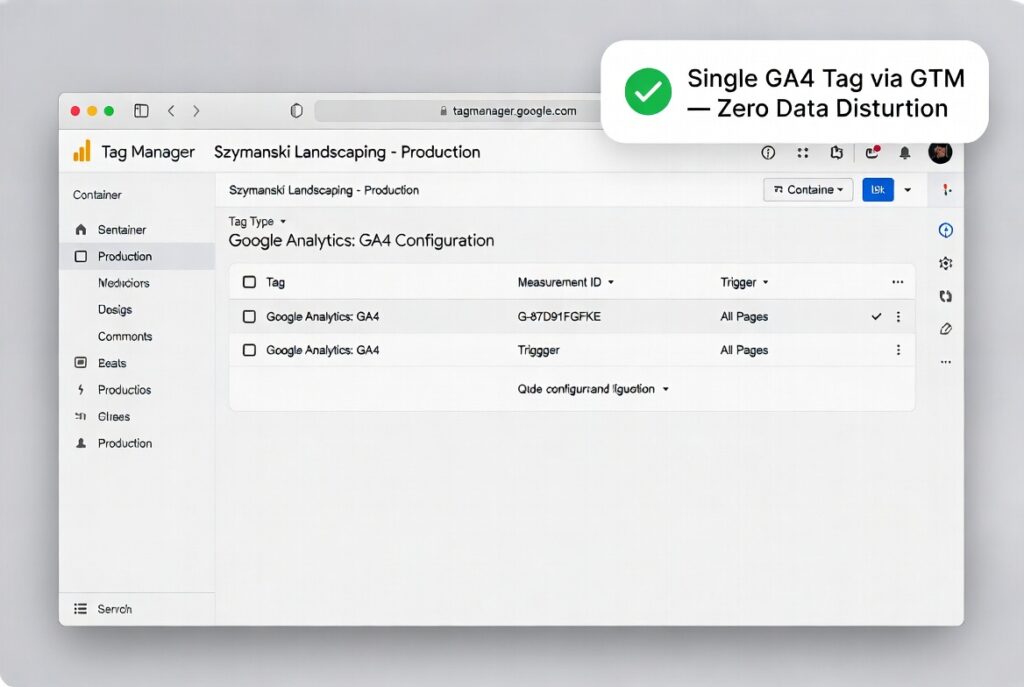
Task: Open the Productios sidebar item with bolt icon
Action: pyautogui.click(x=137, y=390)
